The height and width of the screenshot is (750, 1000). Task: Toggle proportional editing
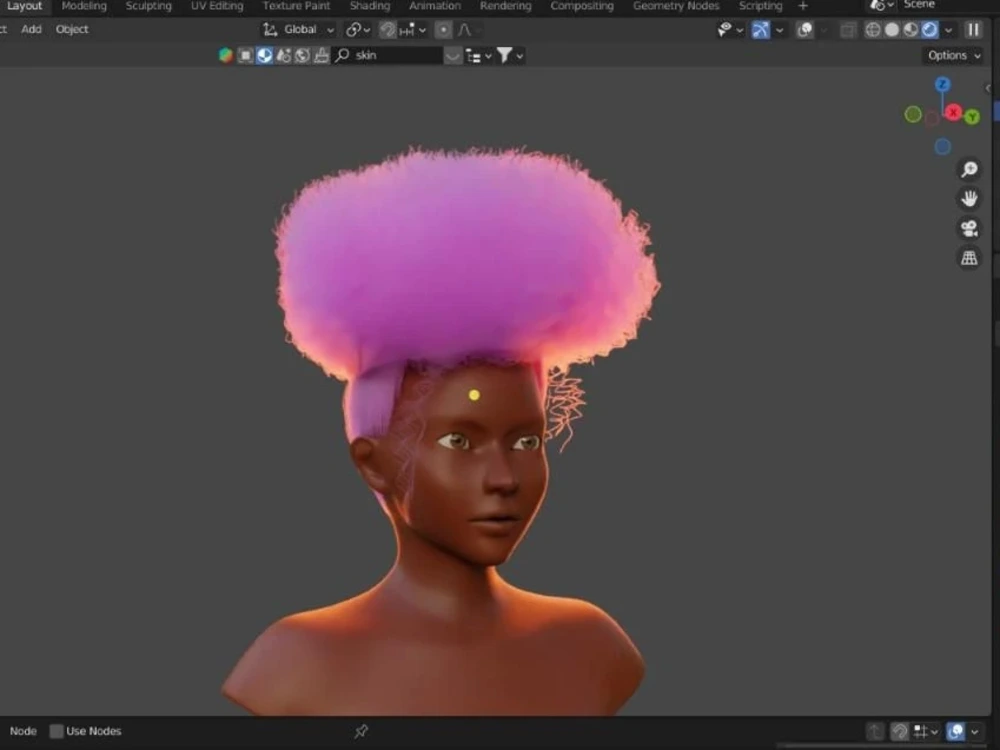tap(443, 29)
